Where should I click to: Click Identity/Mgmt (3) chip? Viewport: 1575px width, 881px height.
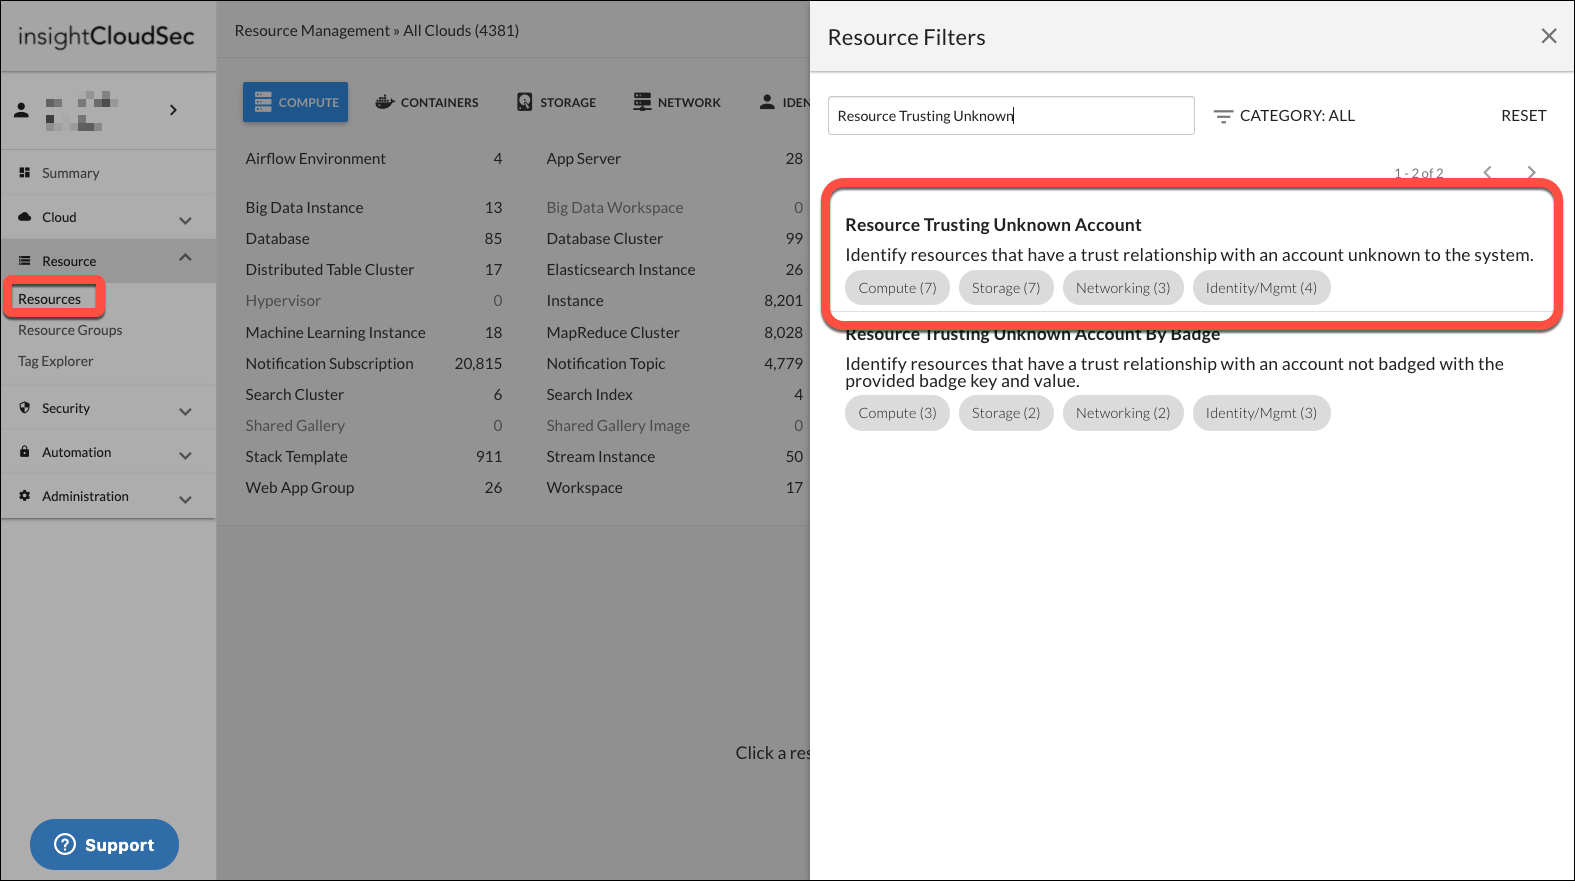point(1261,413)
